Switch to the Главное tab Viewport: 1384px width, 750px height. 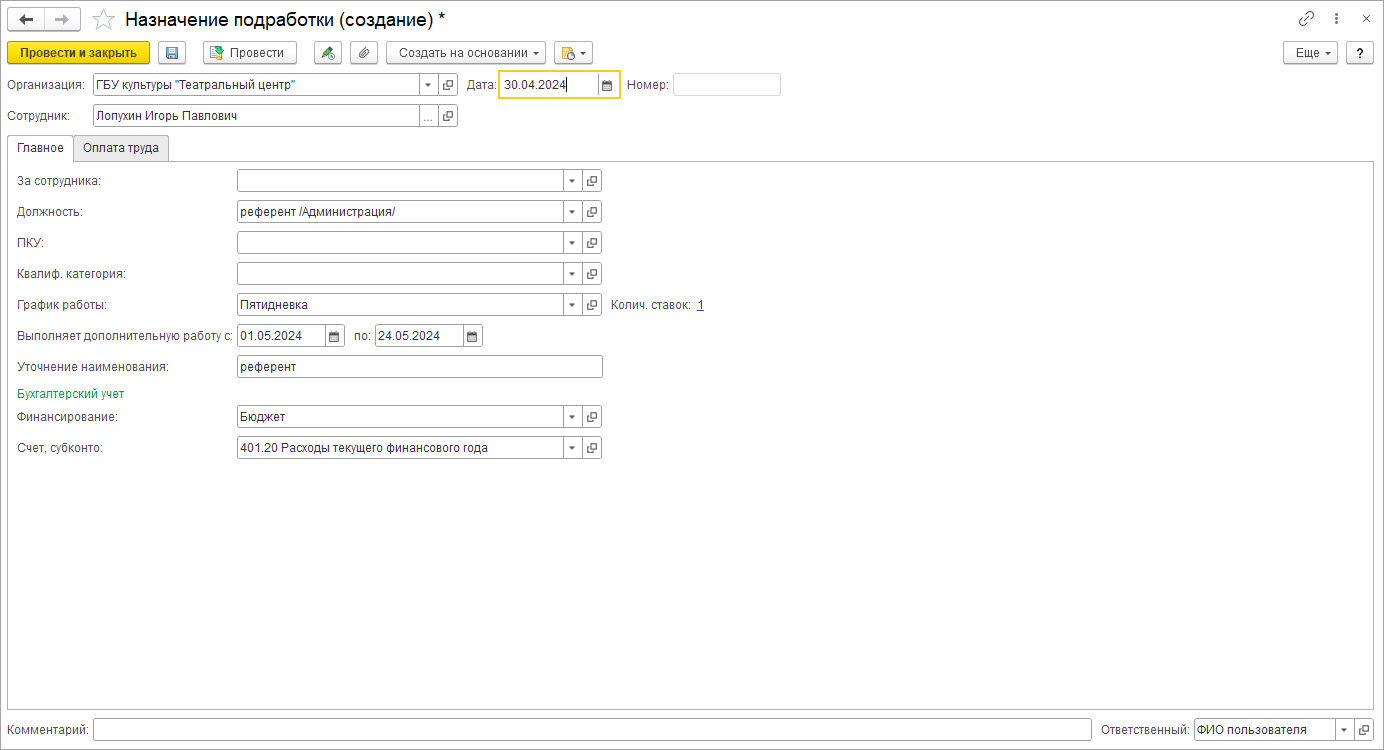tap(41, 148)
